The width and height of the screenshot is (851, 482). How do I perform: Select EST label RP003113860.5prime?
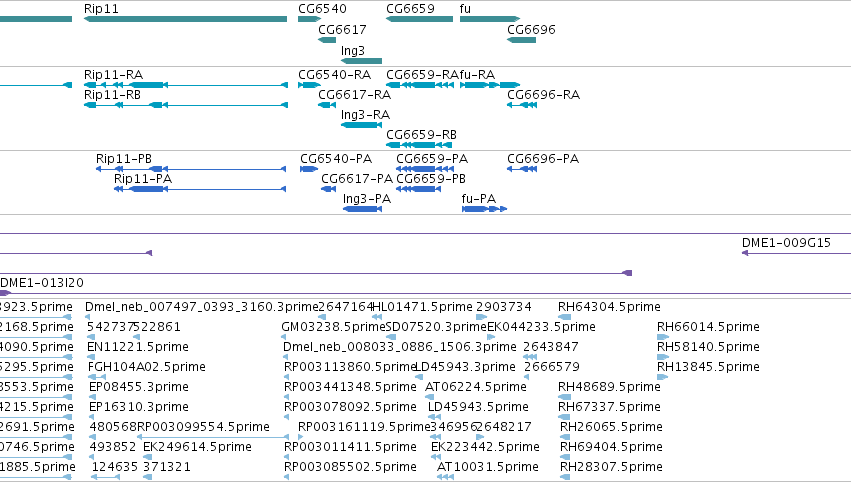350,367
